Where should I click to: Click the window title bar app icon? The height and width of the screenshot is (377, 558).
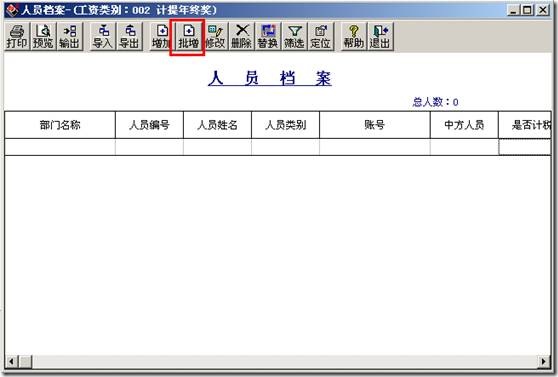[13, 10]
